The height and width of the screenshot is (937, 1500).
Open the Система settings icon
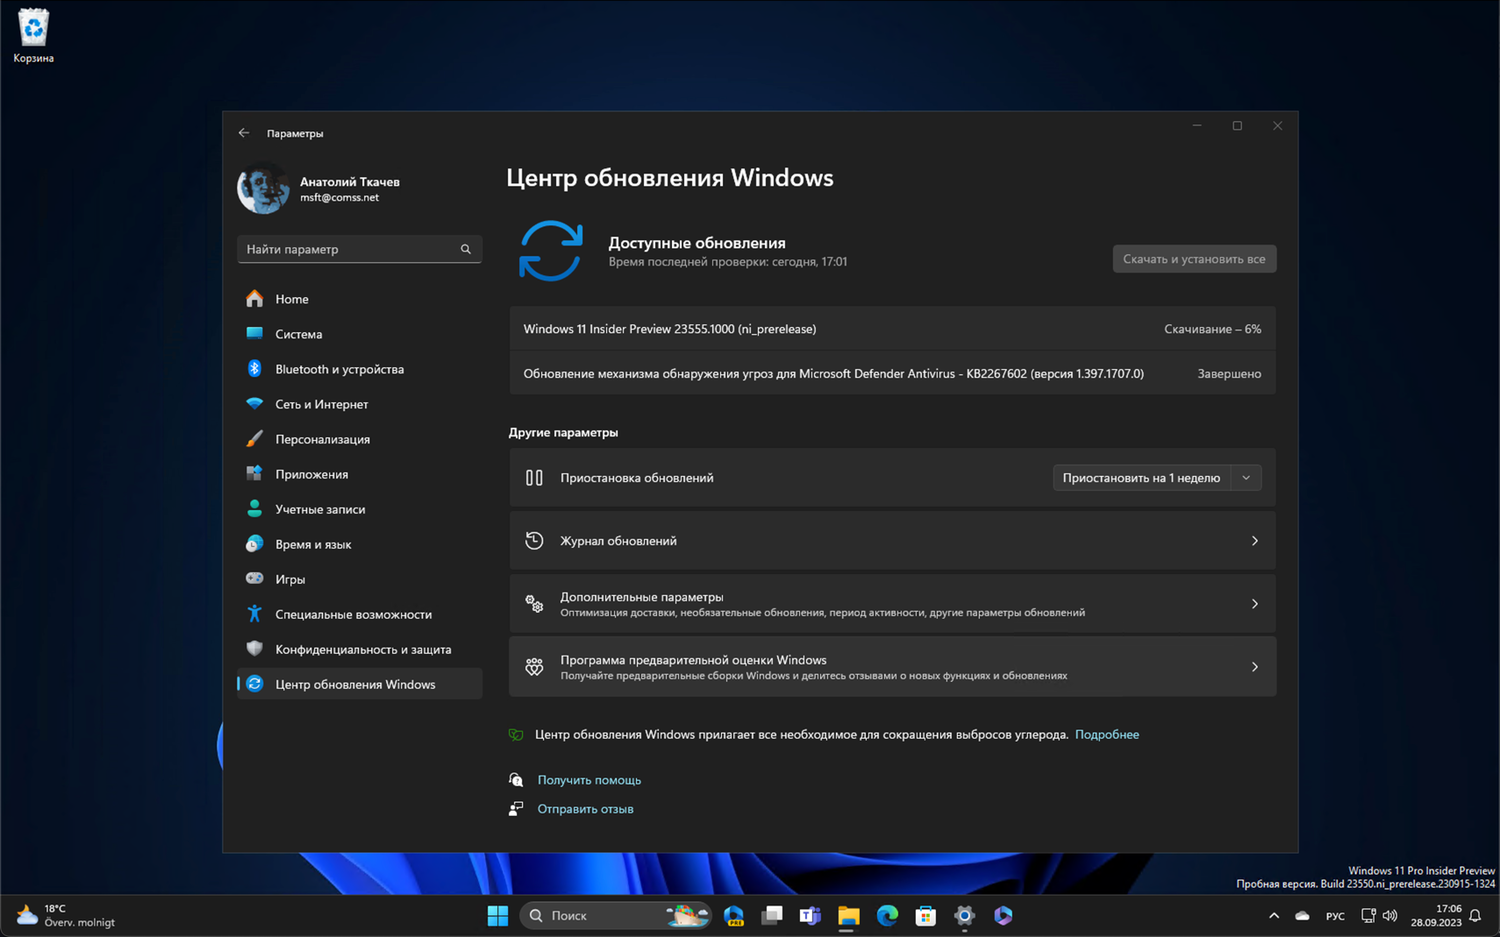click(256, 334)
